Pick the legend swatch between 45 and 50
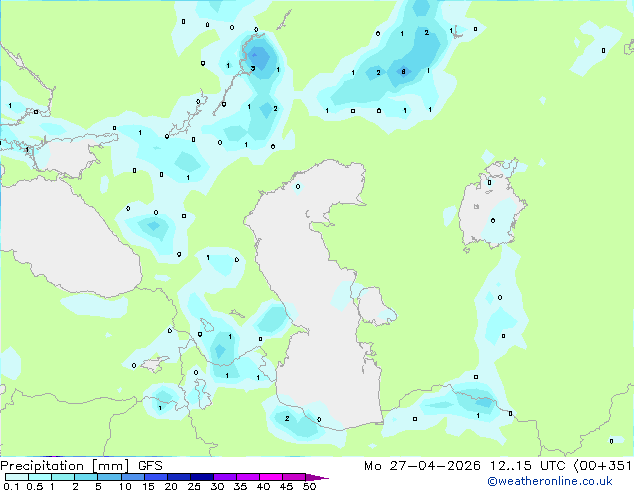Image resolution: width=634 pixels, height=490 pixels. (294, 477)
